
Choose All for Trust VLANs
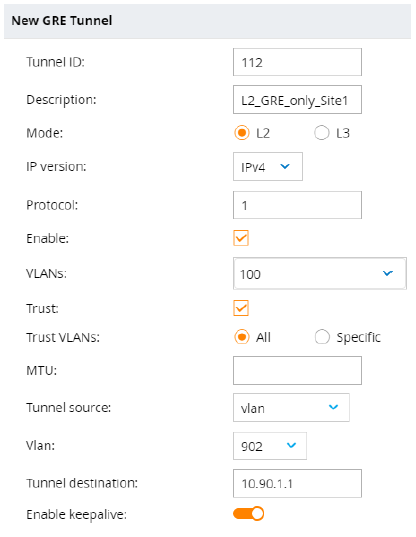coord(242,337)
